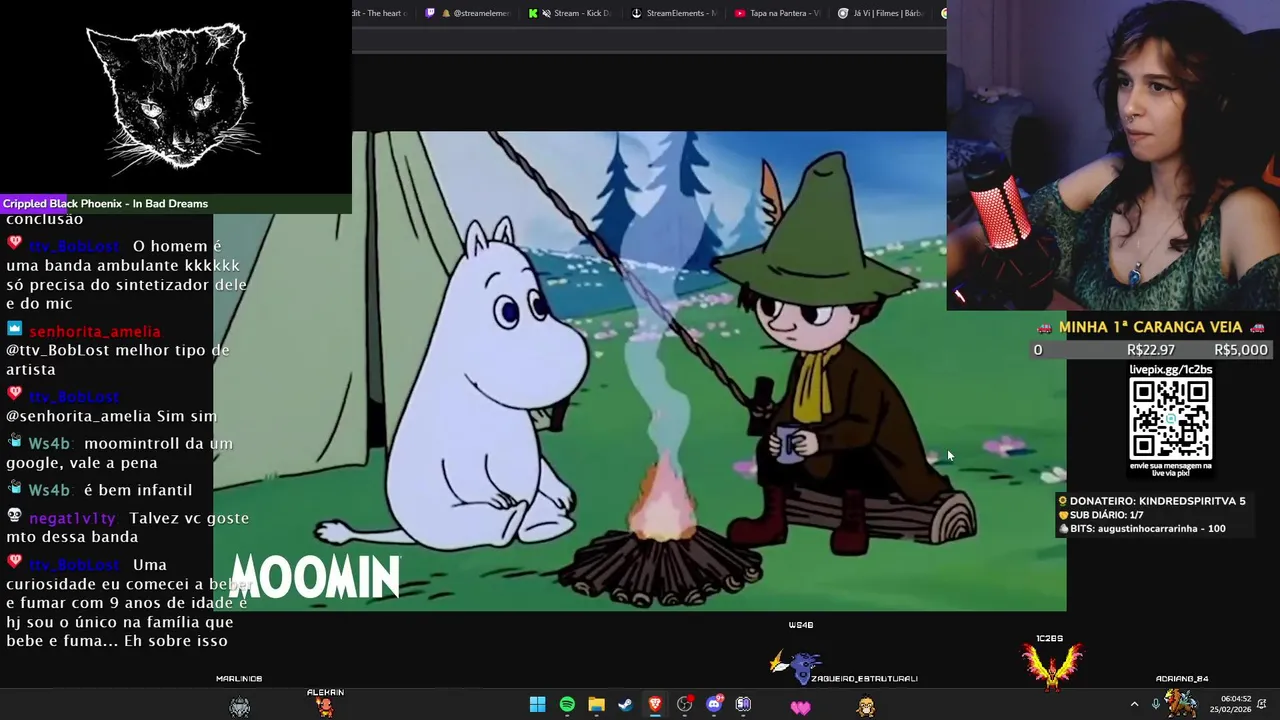Open File Explorer from the taskbar
This screenshot has height=720, width=1280.
(x=596, y=705)
